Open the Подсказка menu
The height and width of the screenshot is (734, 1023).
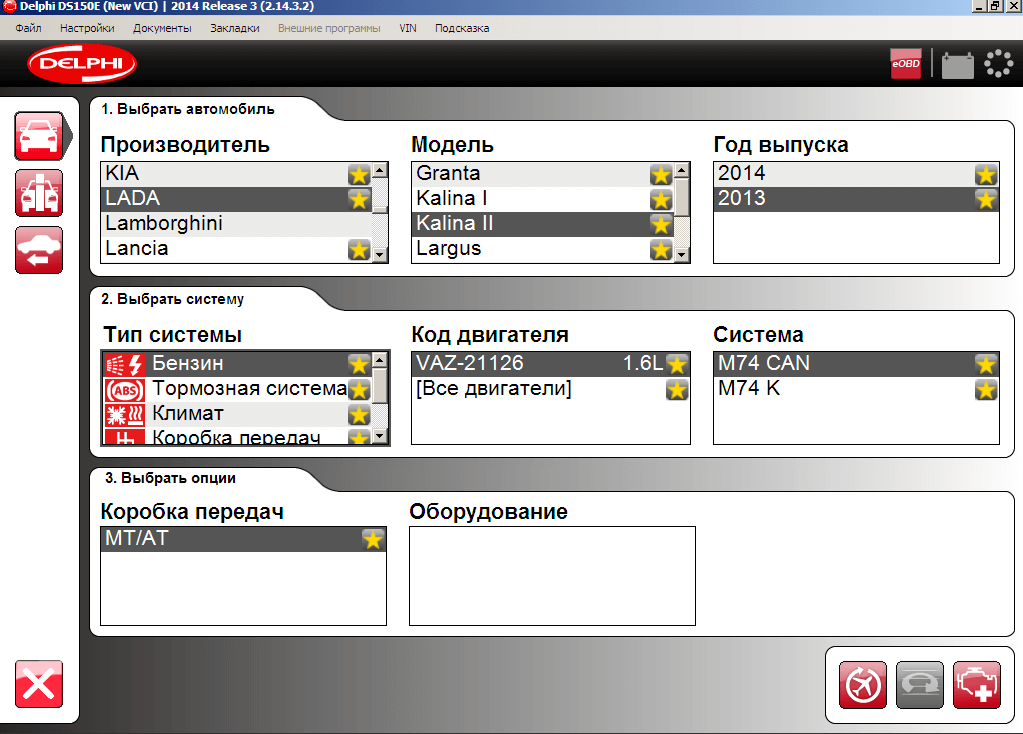coord(462,28)
